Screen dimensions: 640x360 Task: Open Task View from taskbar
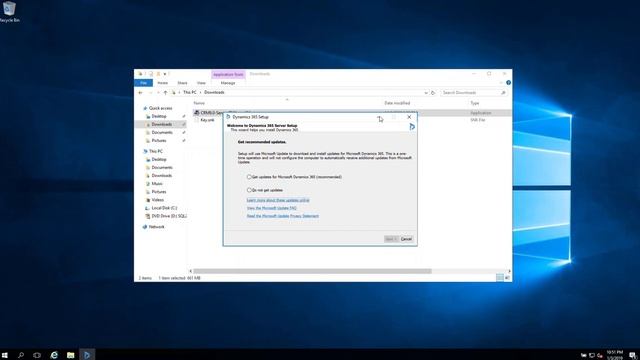(37, 355)
